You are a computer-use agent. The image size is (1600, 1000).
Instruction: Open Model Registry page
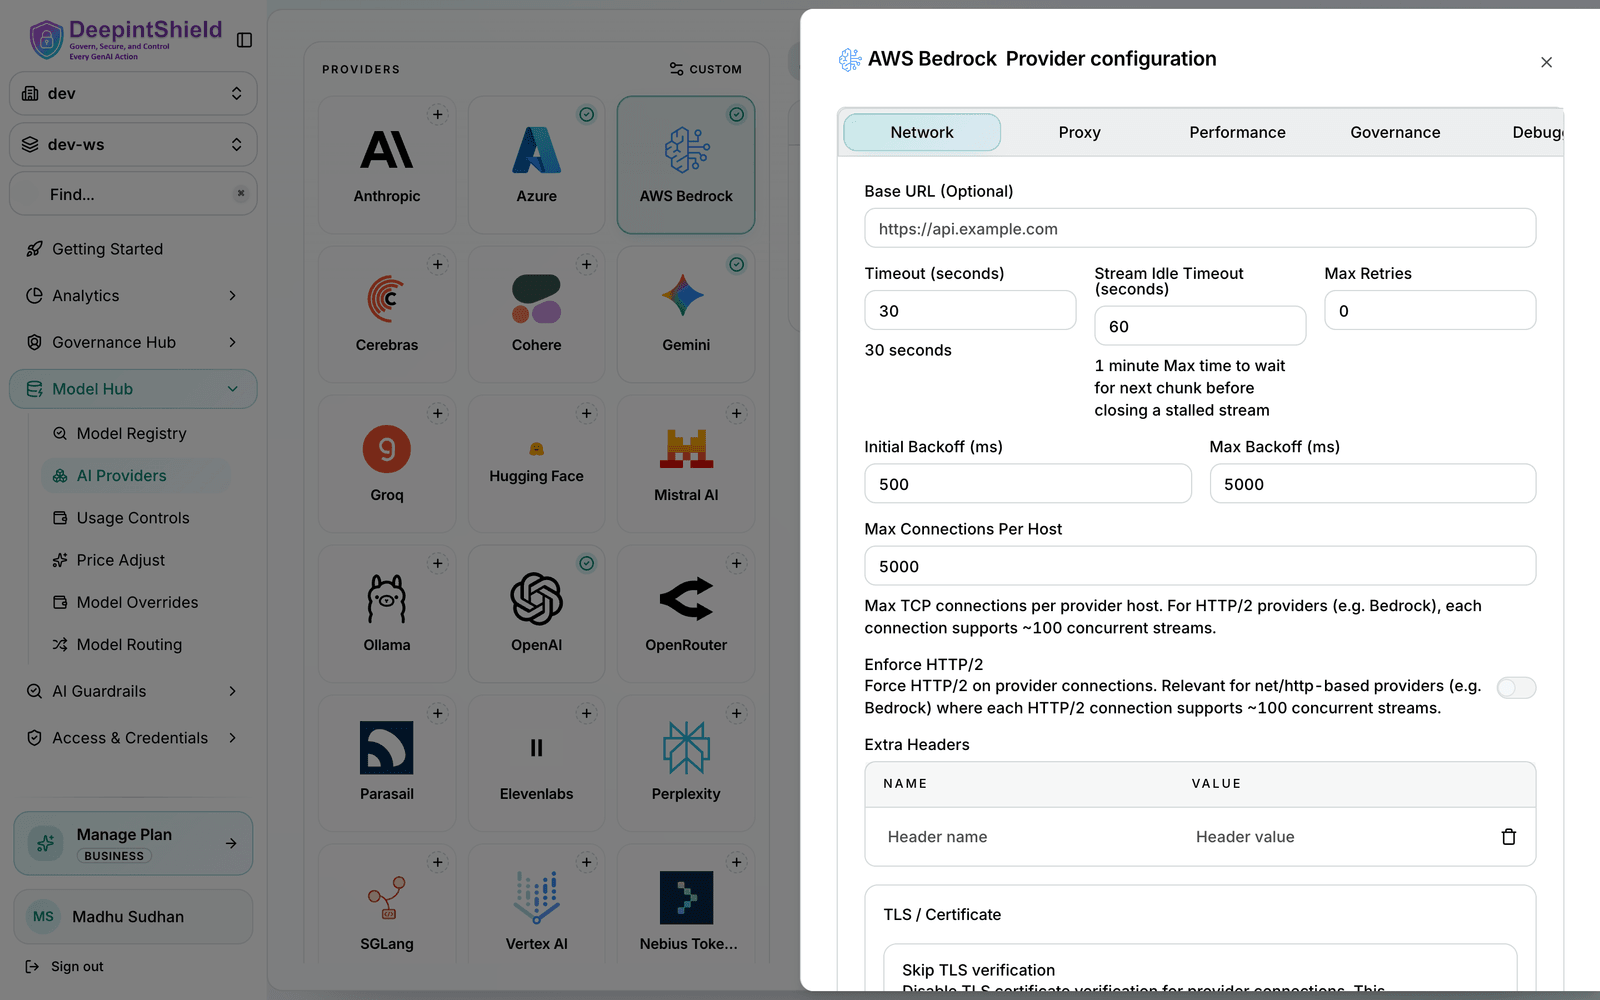coord(135,434)
